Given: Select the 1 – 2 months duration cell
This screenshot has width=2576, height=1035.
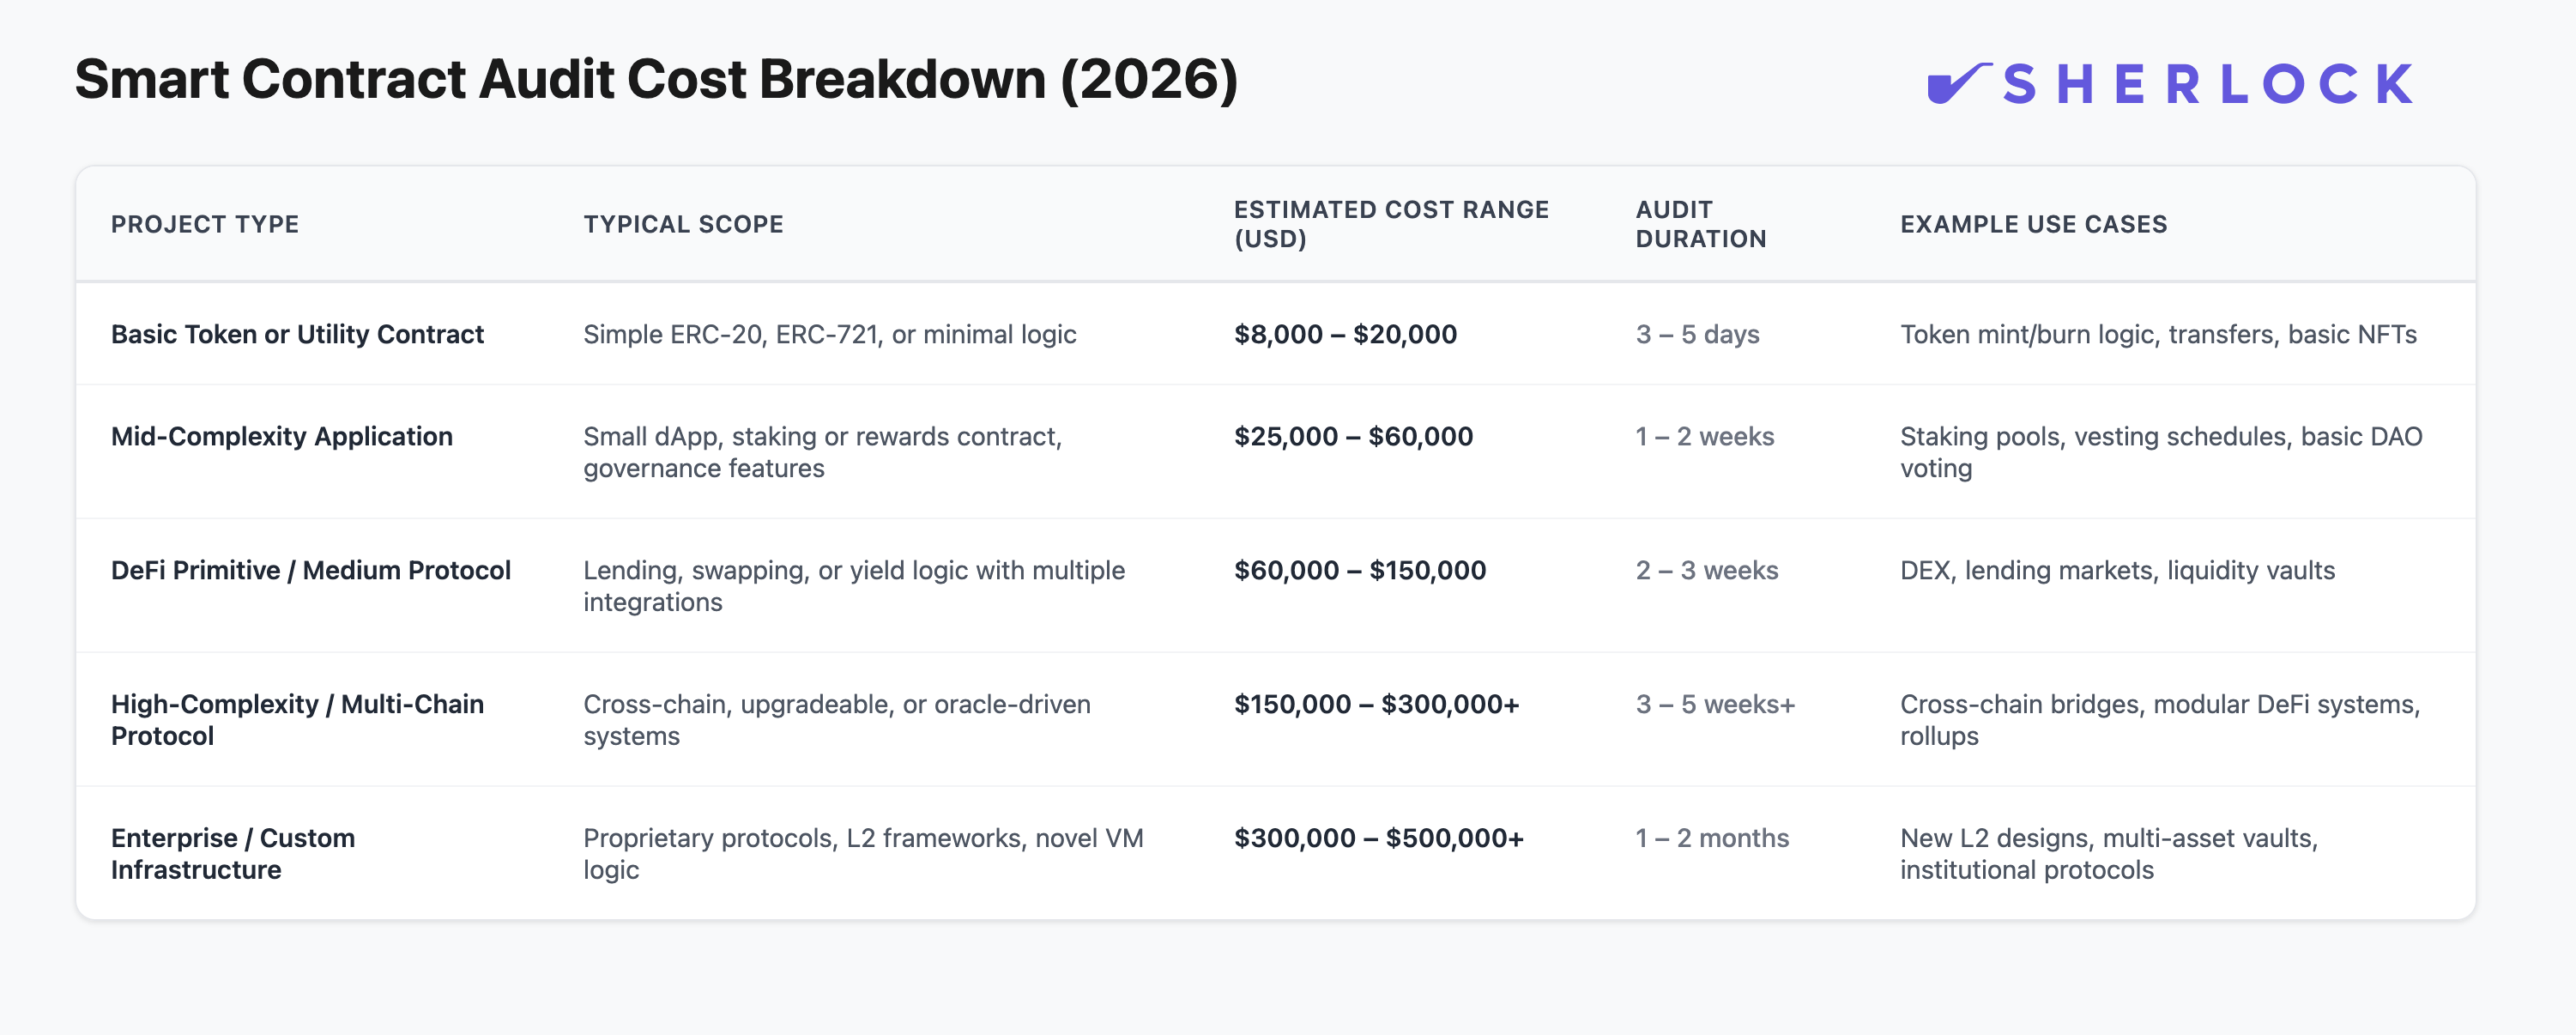Looking at the screenshot, I should (x=1712, y=838).
